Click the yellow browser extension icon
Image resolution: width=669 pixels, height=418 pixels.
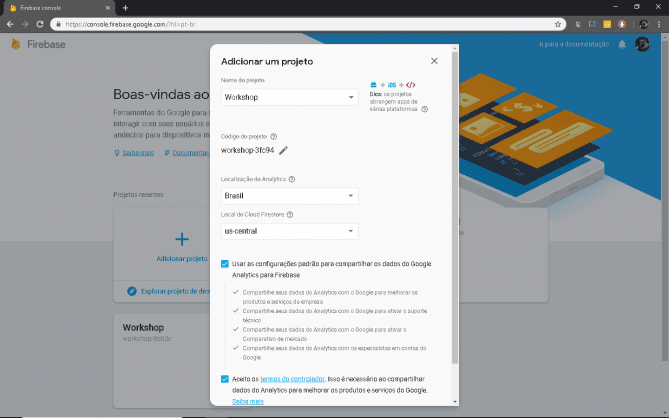pyautogui.click(x=607, y=24)
